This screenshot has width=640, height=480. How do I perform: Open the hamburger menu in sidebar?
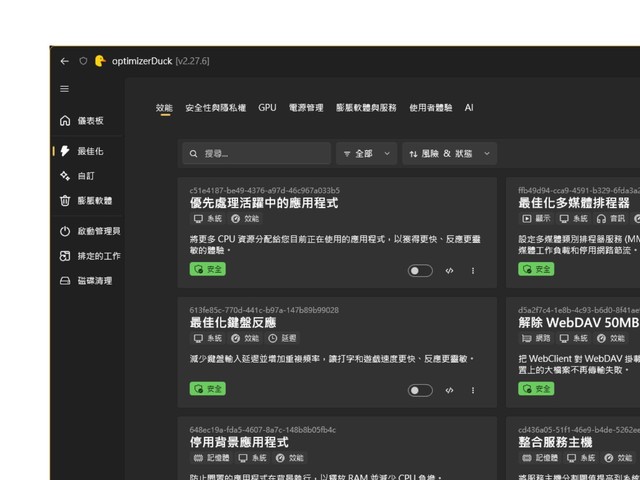click(x=64, y=89)
